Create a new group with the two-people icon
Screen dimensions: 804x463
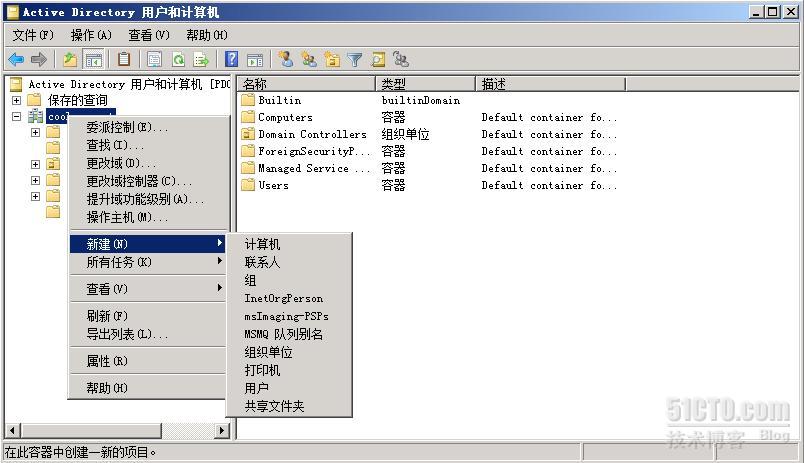(x=309, y=59)
